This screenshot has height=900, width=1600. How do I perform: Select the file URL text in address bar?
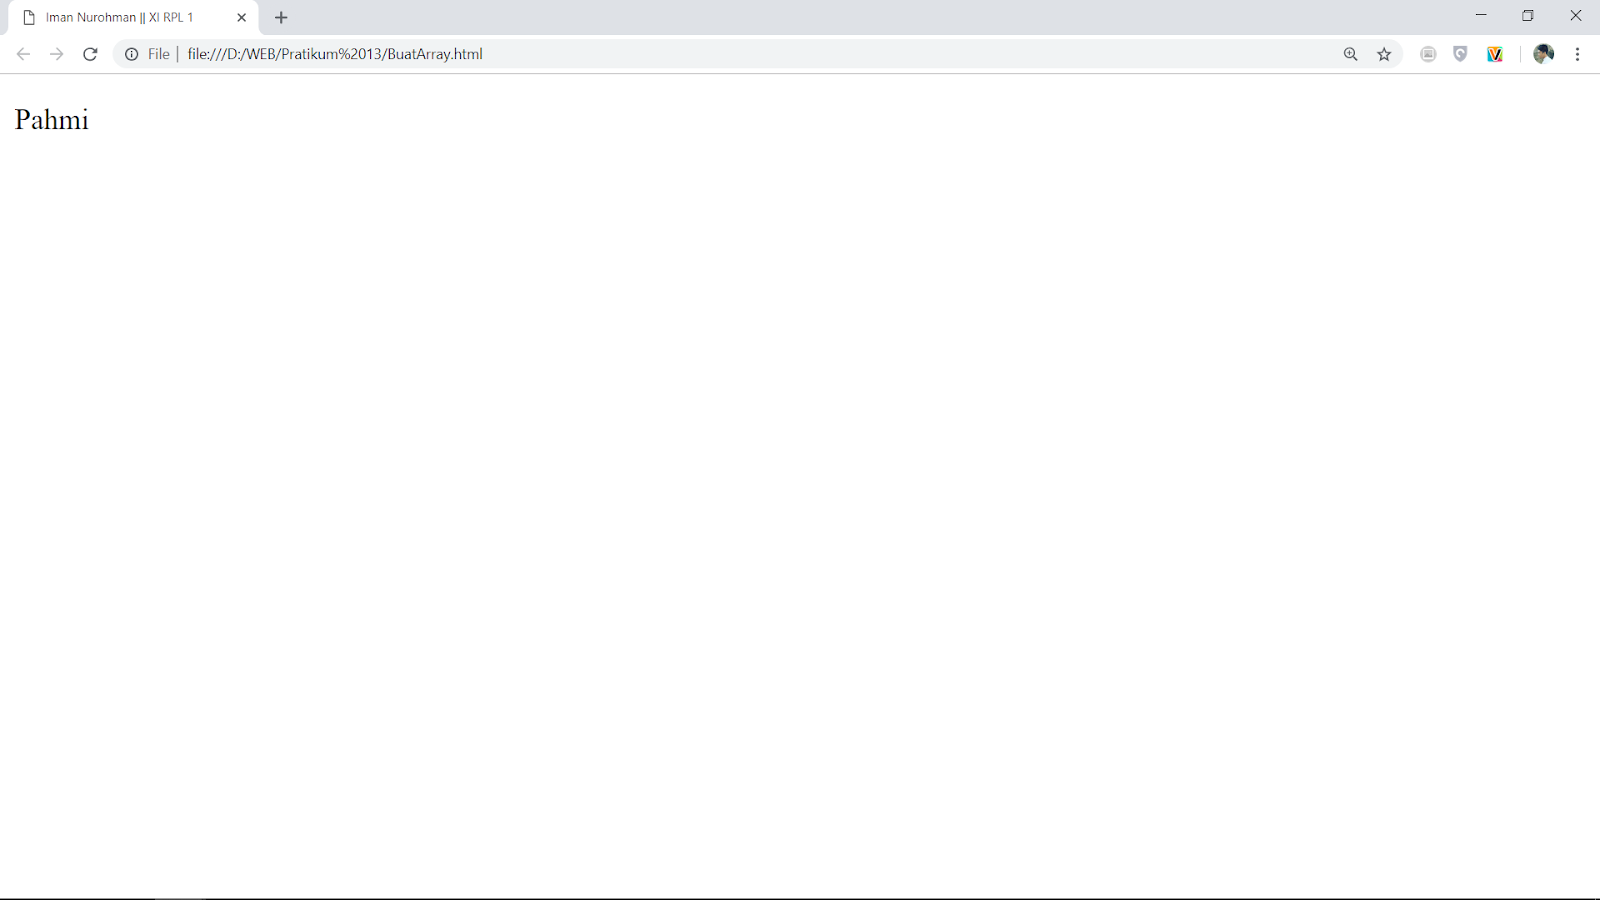tap(334, 54)
